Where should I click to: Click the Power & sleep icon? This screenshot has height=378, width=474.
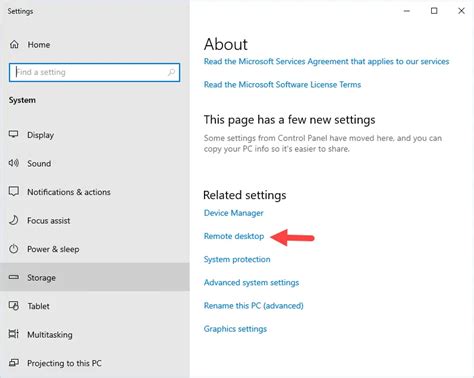13,249
